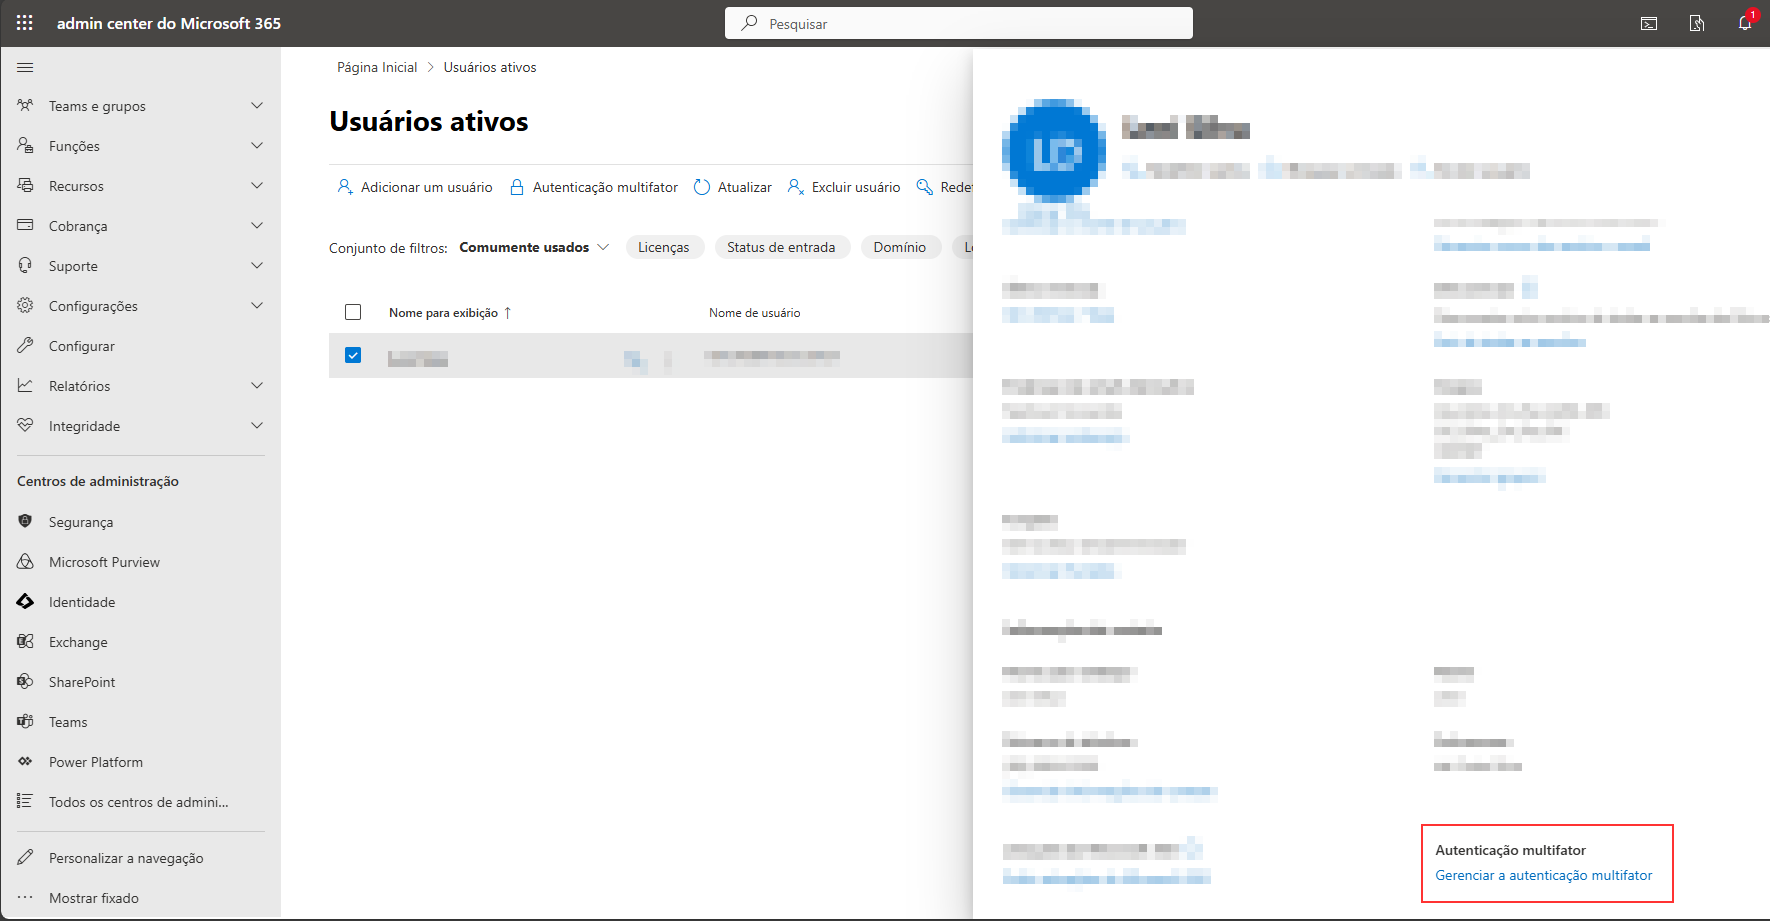Open the Identidade admin center
This screenshot has width=1770, height=921.
[81, 602]
